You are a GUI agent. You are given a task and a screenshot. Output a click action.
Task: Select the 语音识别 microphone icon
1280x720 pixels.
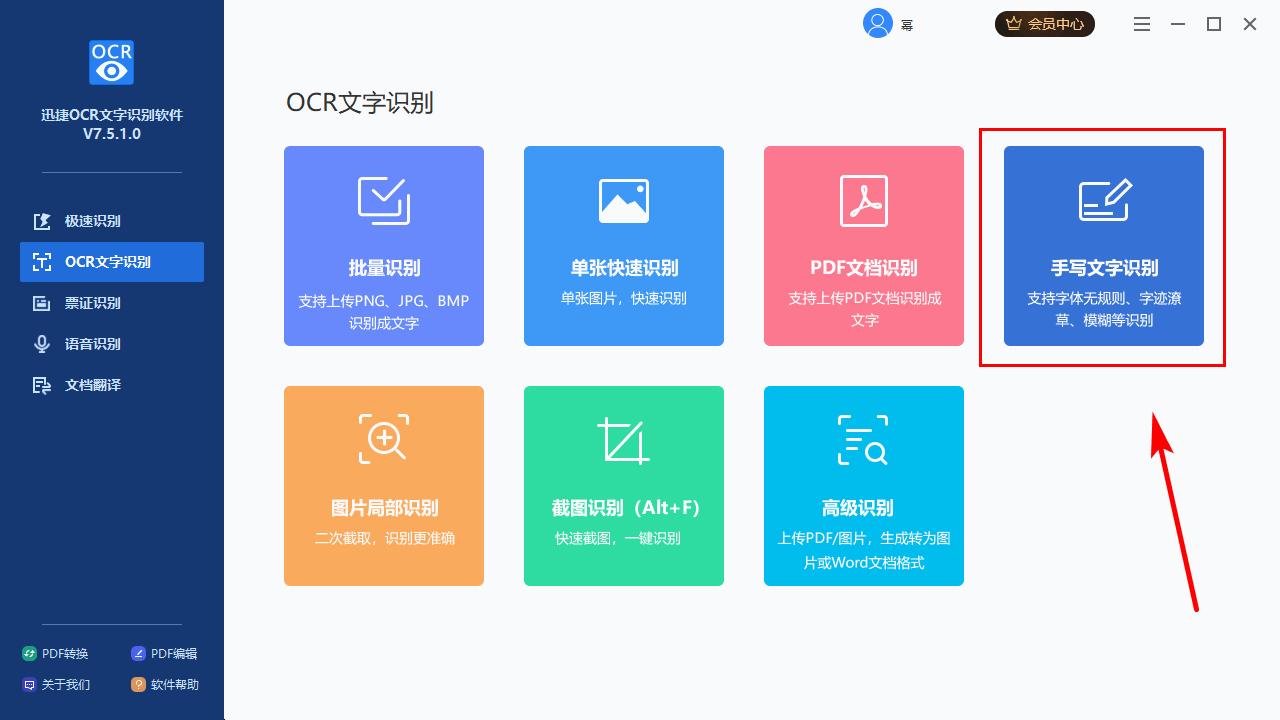click(42, 344)
